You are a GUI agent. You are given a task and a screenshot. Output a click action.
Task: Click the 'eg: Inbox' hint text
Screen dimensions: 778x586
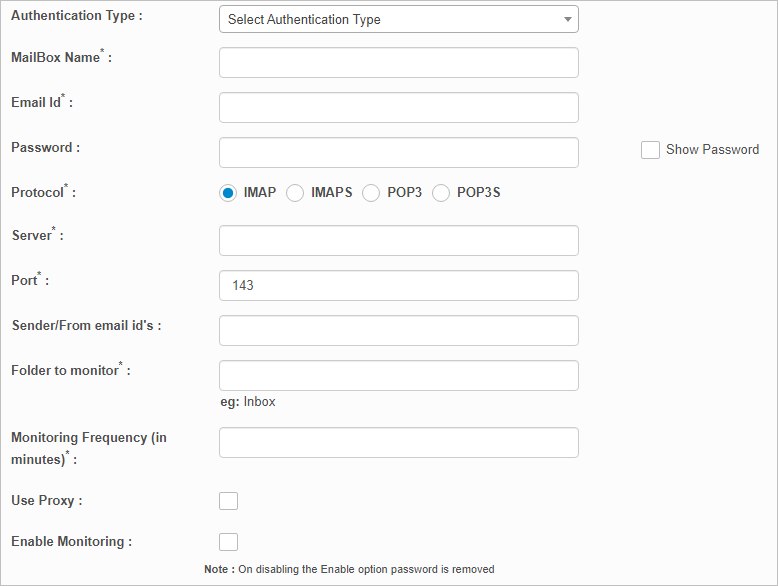(x=247, y=402)
